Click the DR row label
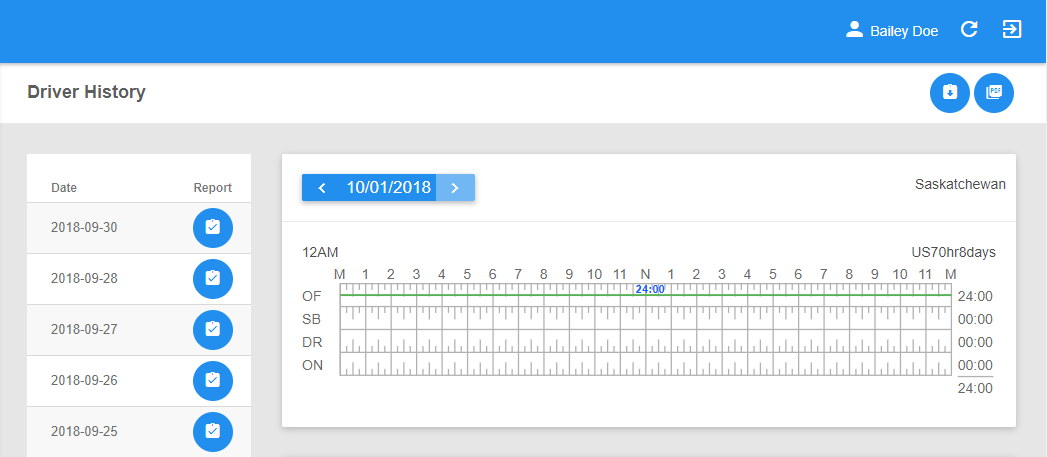 tap(312, 342)
